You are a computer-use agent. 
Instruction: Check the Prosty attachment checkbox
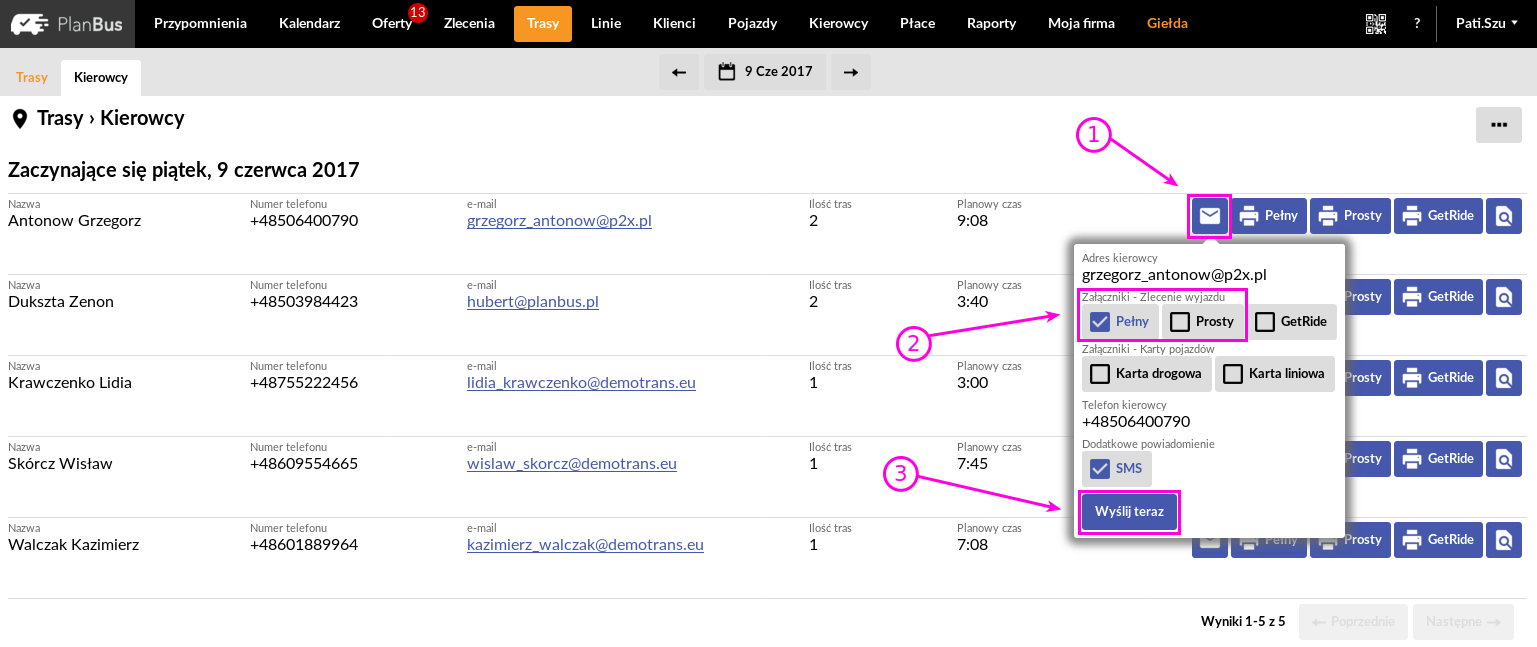[x=1181, y=322]
